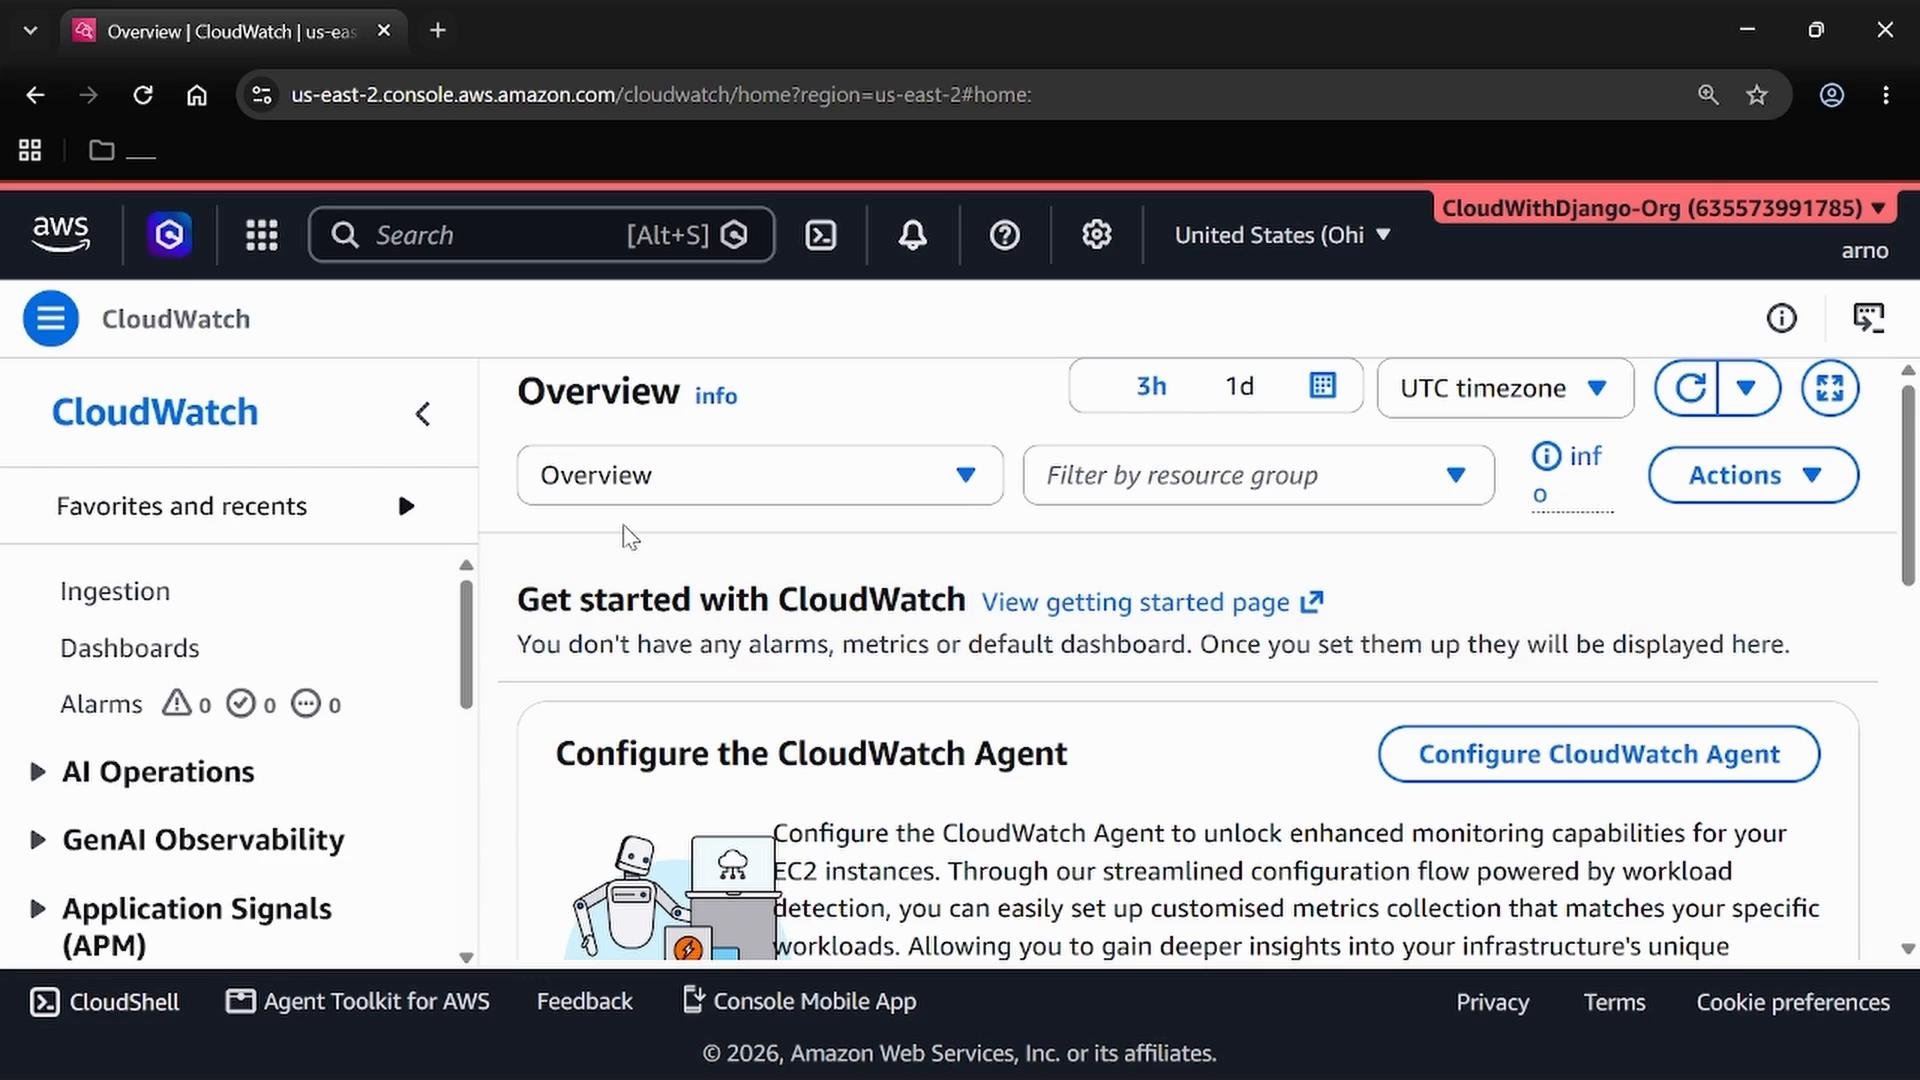Open the AWS services grid menu

tap(262, 235)
